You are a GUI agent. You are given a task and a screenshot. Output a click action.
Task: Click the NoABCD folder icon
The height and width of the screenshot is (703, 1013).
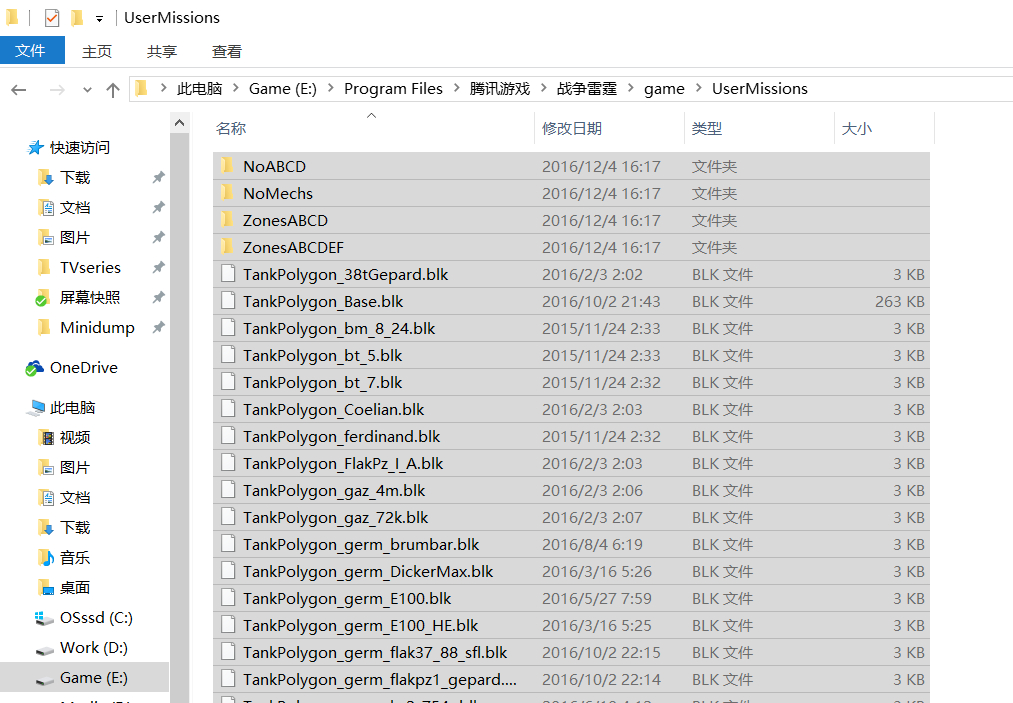227,165
